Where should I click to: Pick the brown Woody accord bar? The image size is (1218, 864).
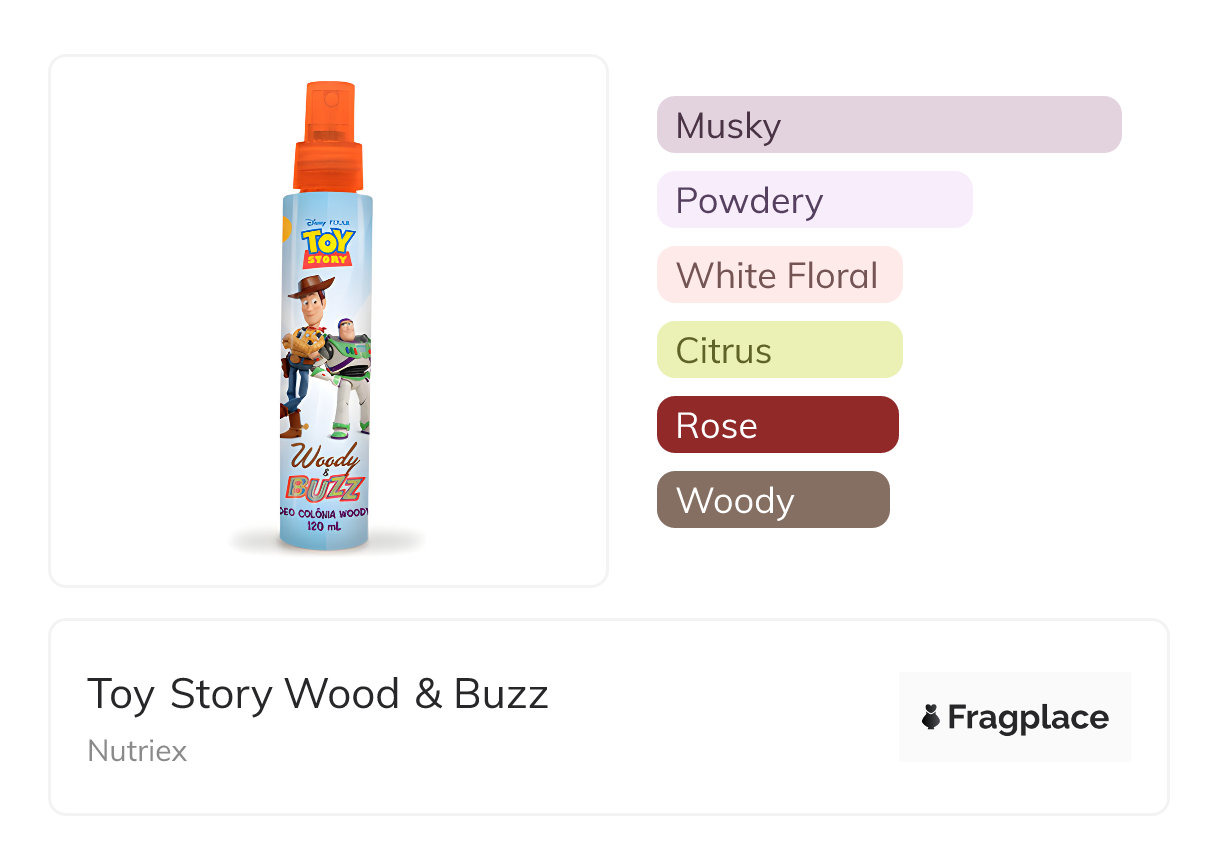coord(772,500)
